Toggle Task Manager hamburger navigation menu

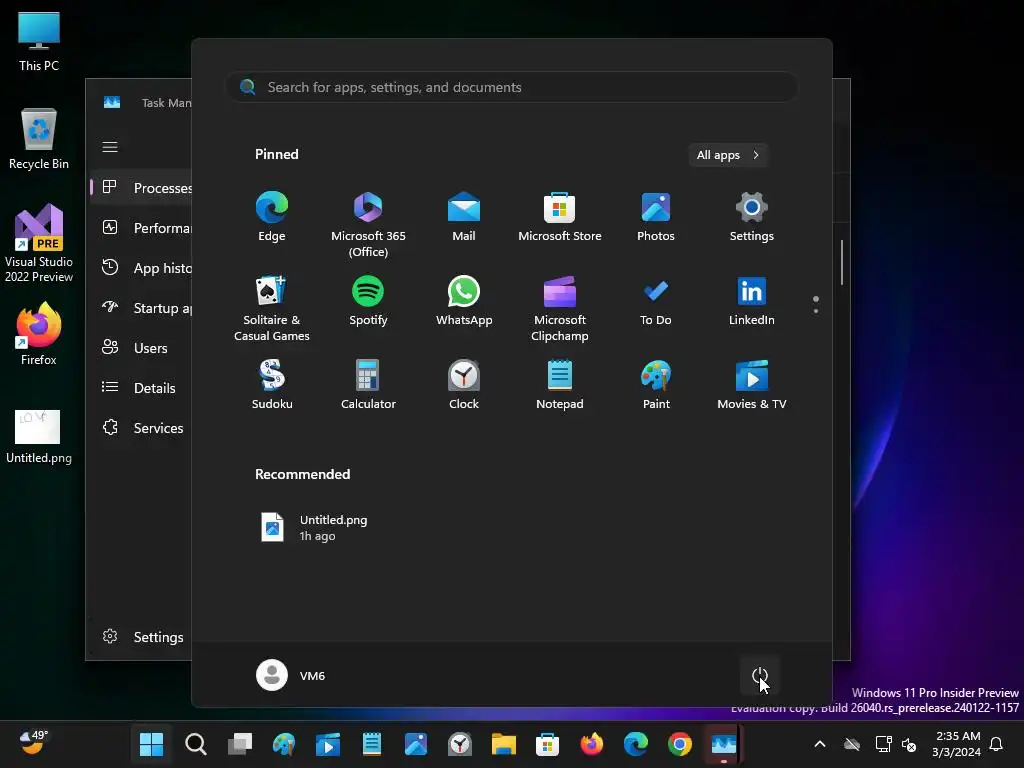tap(110, 147)
